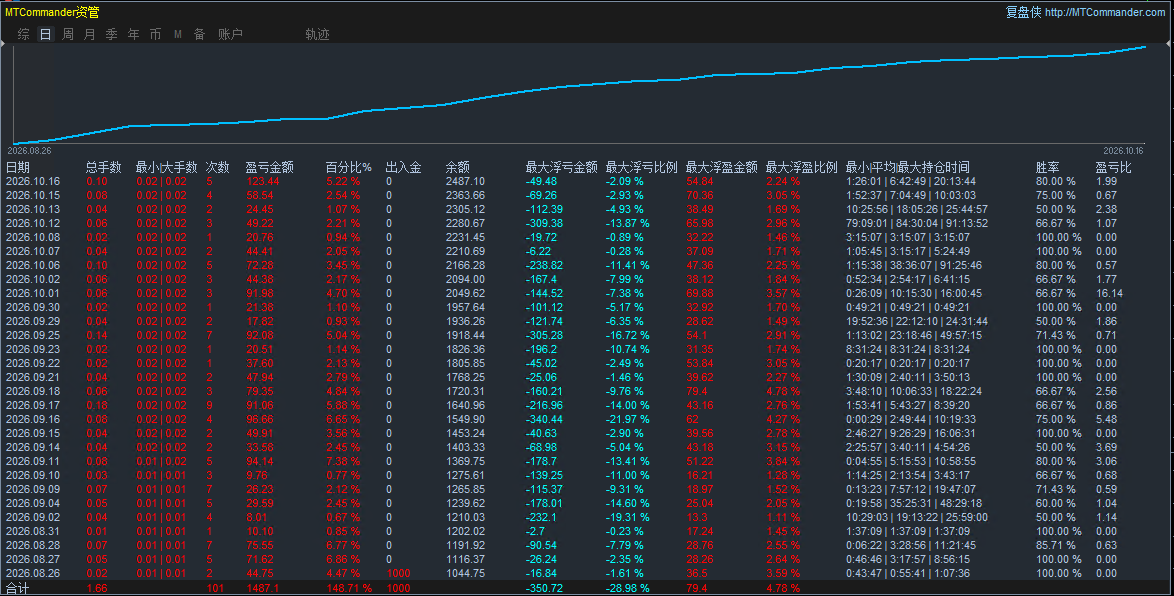This screenshot has width=1174, height=596.
Task: Click the win rate 85.71 %
Action: [x=1056, y=545]
